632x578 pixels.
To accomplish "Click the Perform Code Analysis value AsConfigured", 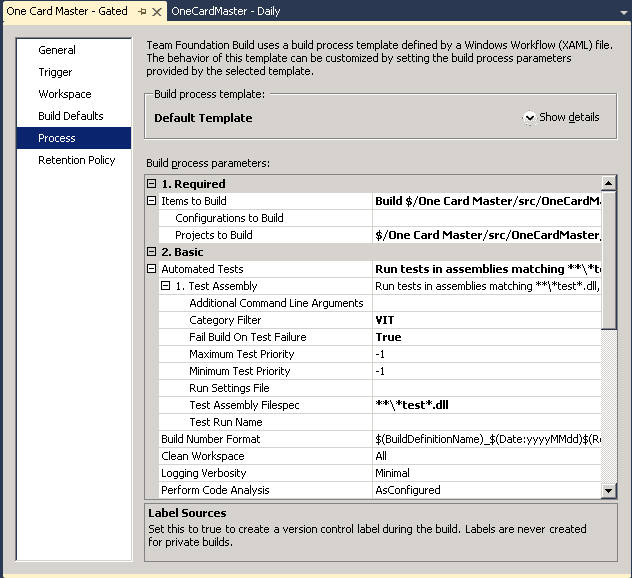I will tap(407, 490).
